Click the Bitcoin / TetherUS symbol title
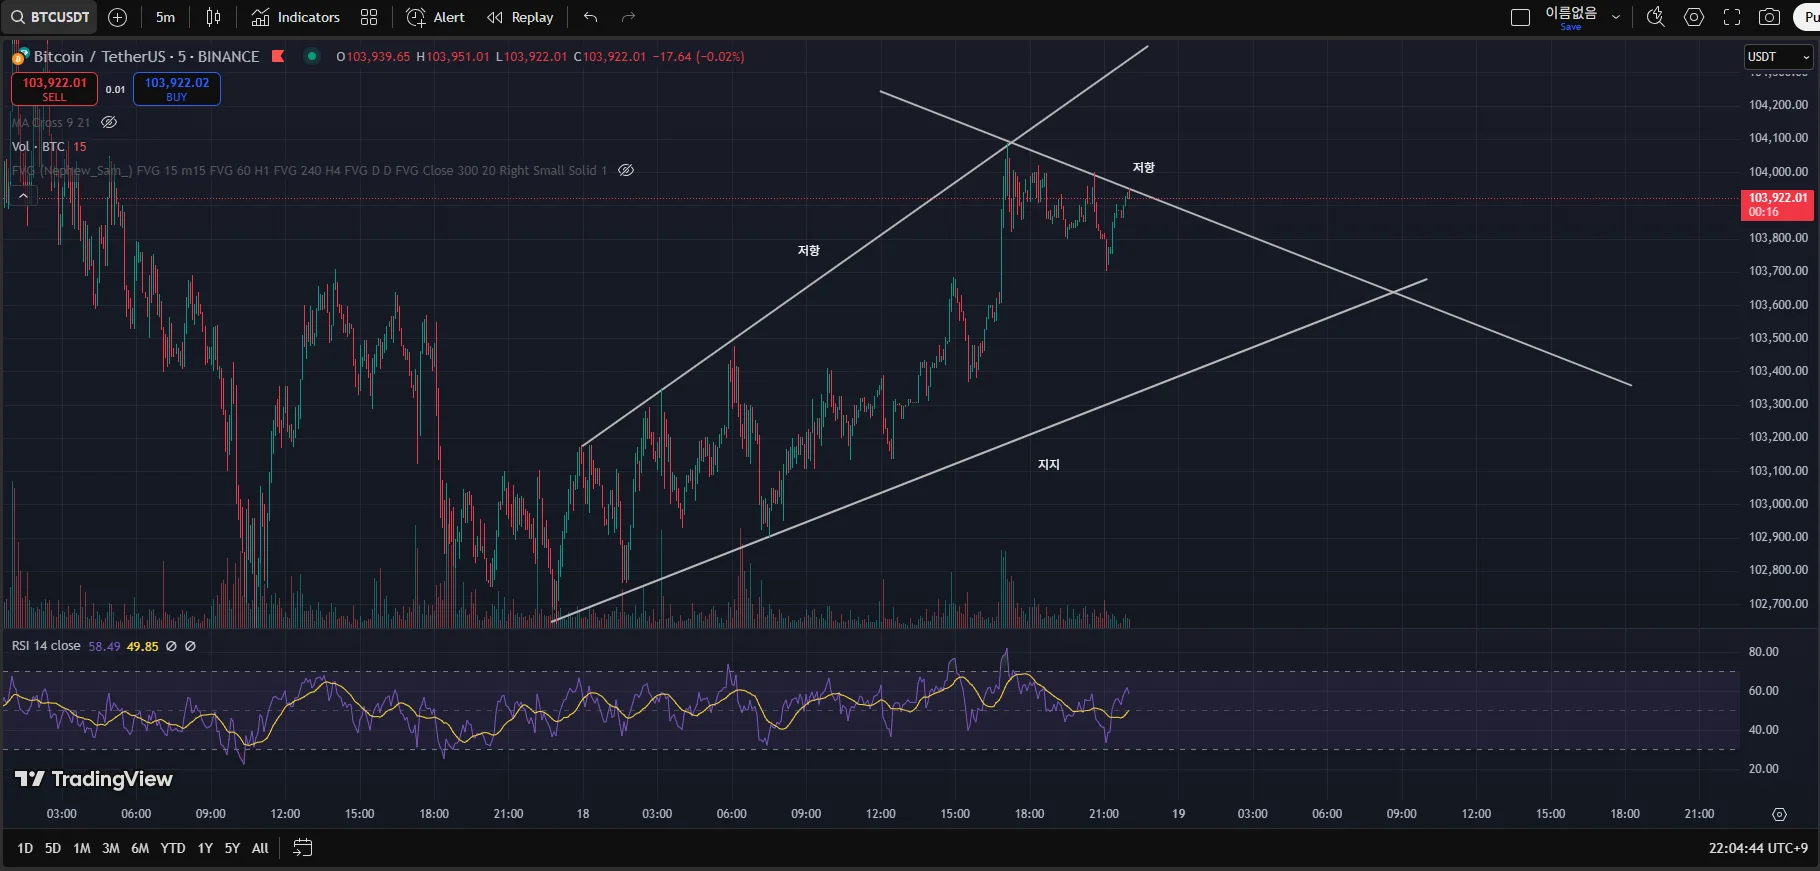The image size is (1820, 871). pyautogui.click(x=146, y=57)
